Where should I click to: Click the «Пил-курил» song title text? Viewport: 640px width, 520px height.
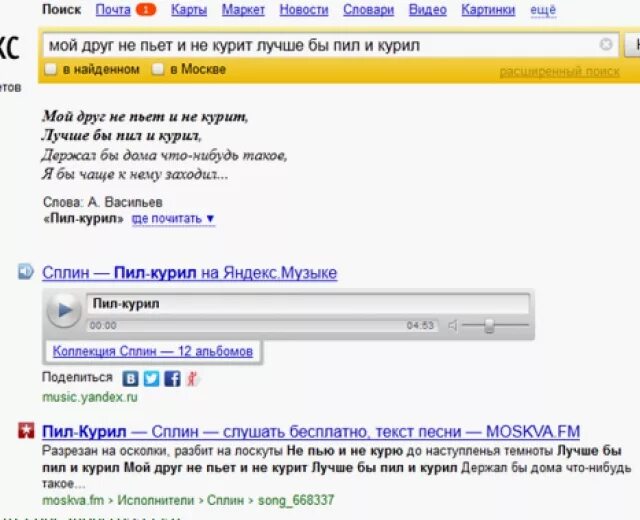(x=83, y=219)
